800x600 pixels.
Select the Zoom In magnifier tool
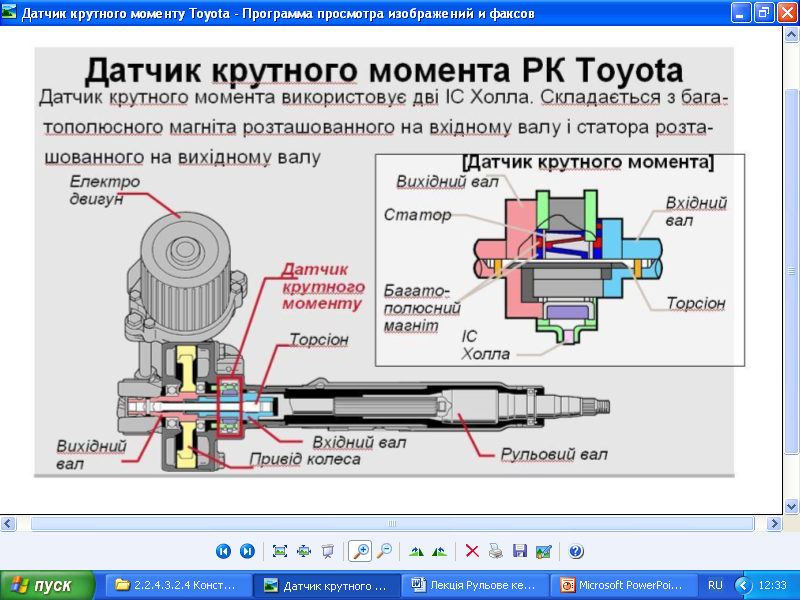click(x=360, y=551)
